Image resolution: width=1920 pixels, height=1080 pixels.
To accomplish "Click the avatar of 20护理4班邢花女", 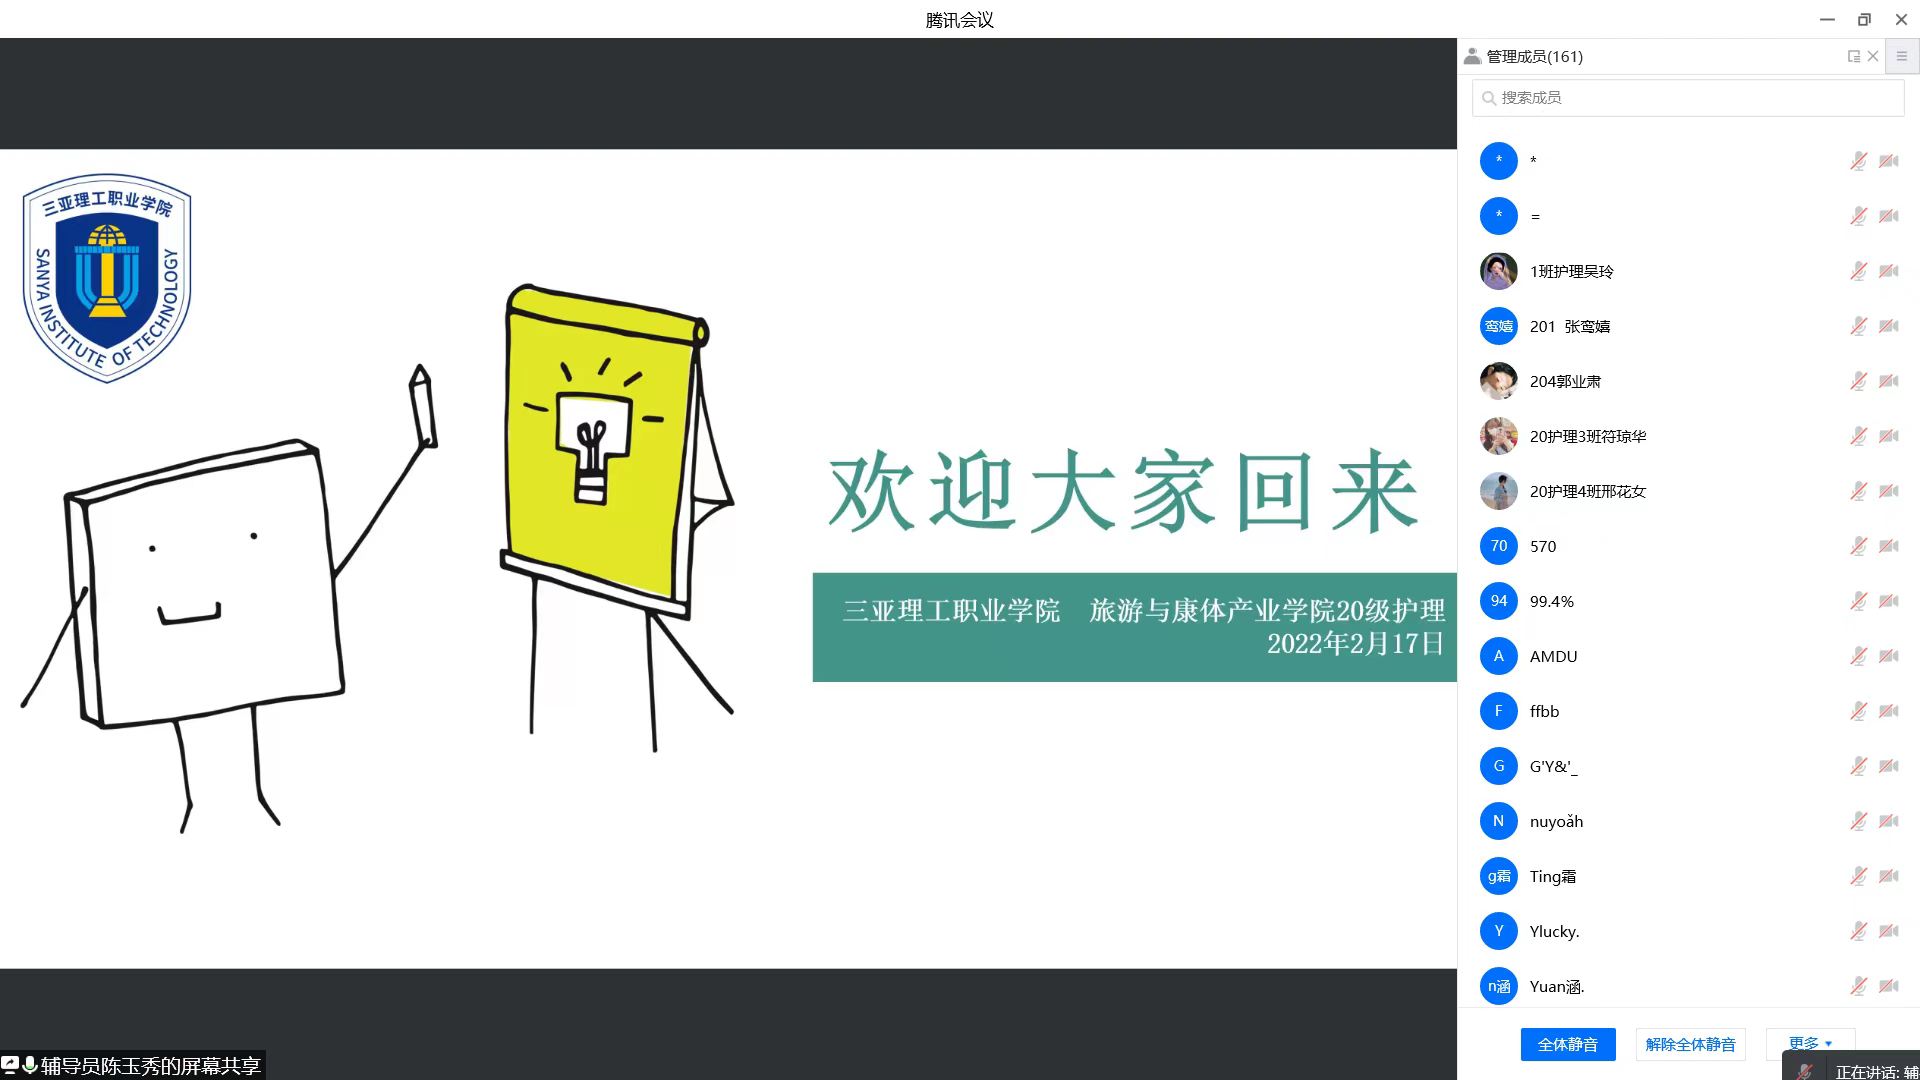I will pyautogui.click(x=1498, y=491).
